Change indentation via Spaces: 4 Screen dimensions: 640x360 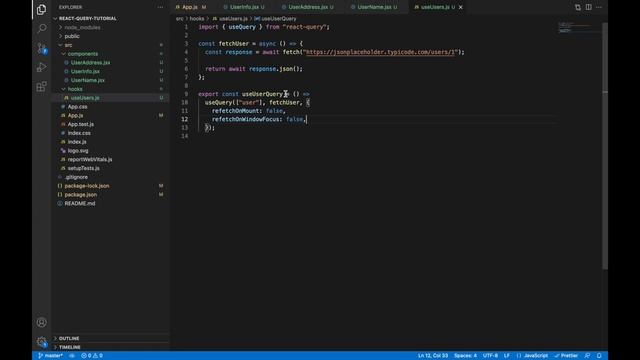coord(465,356)
